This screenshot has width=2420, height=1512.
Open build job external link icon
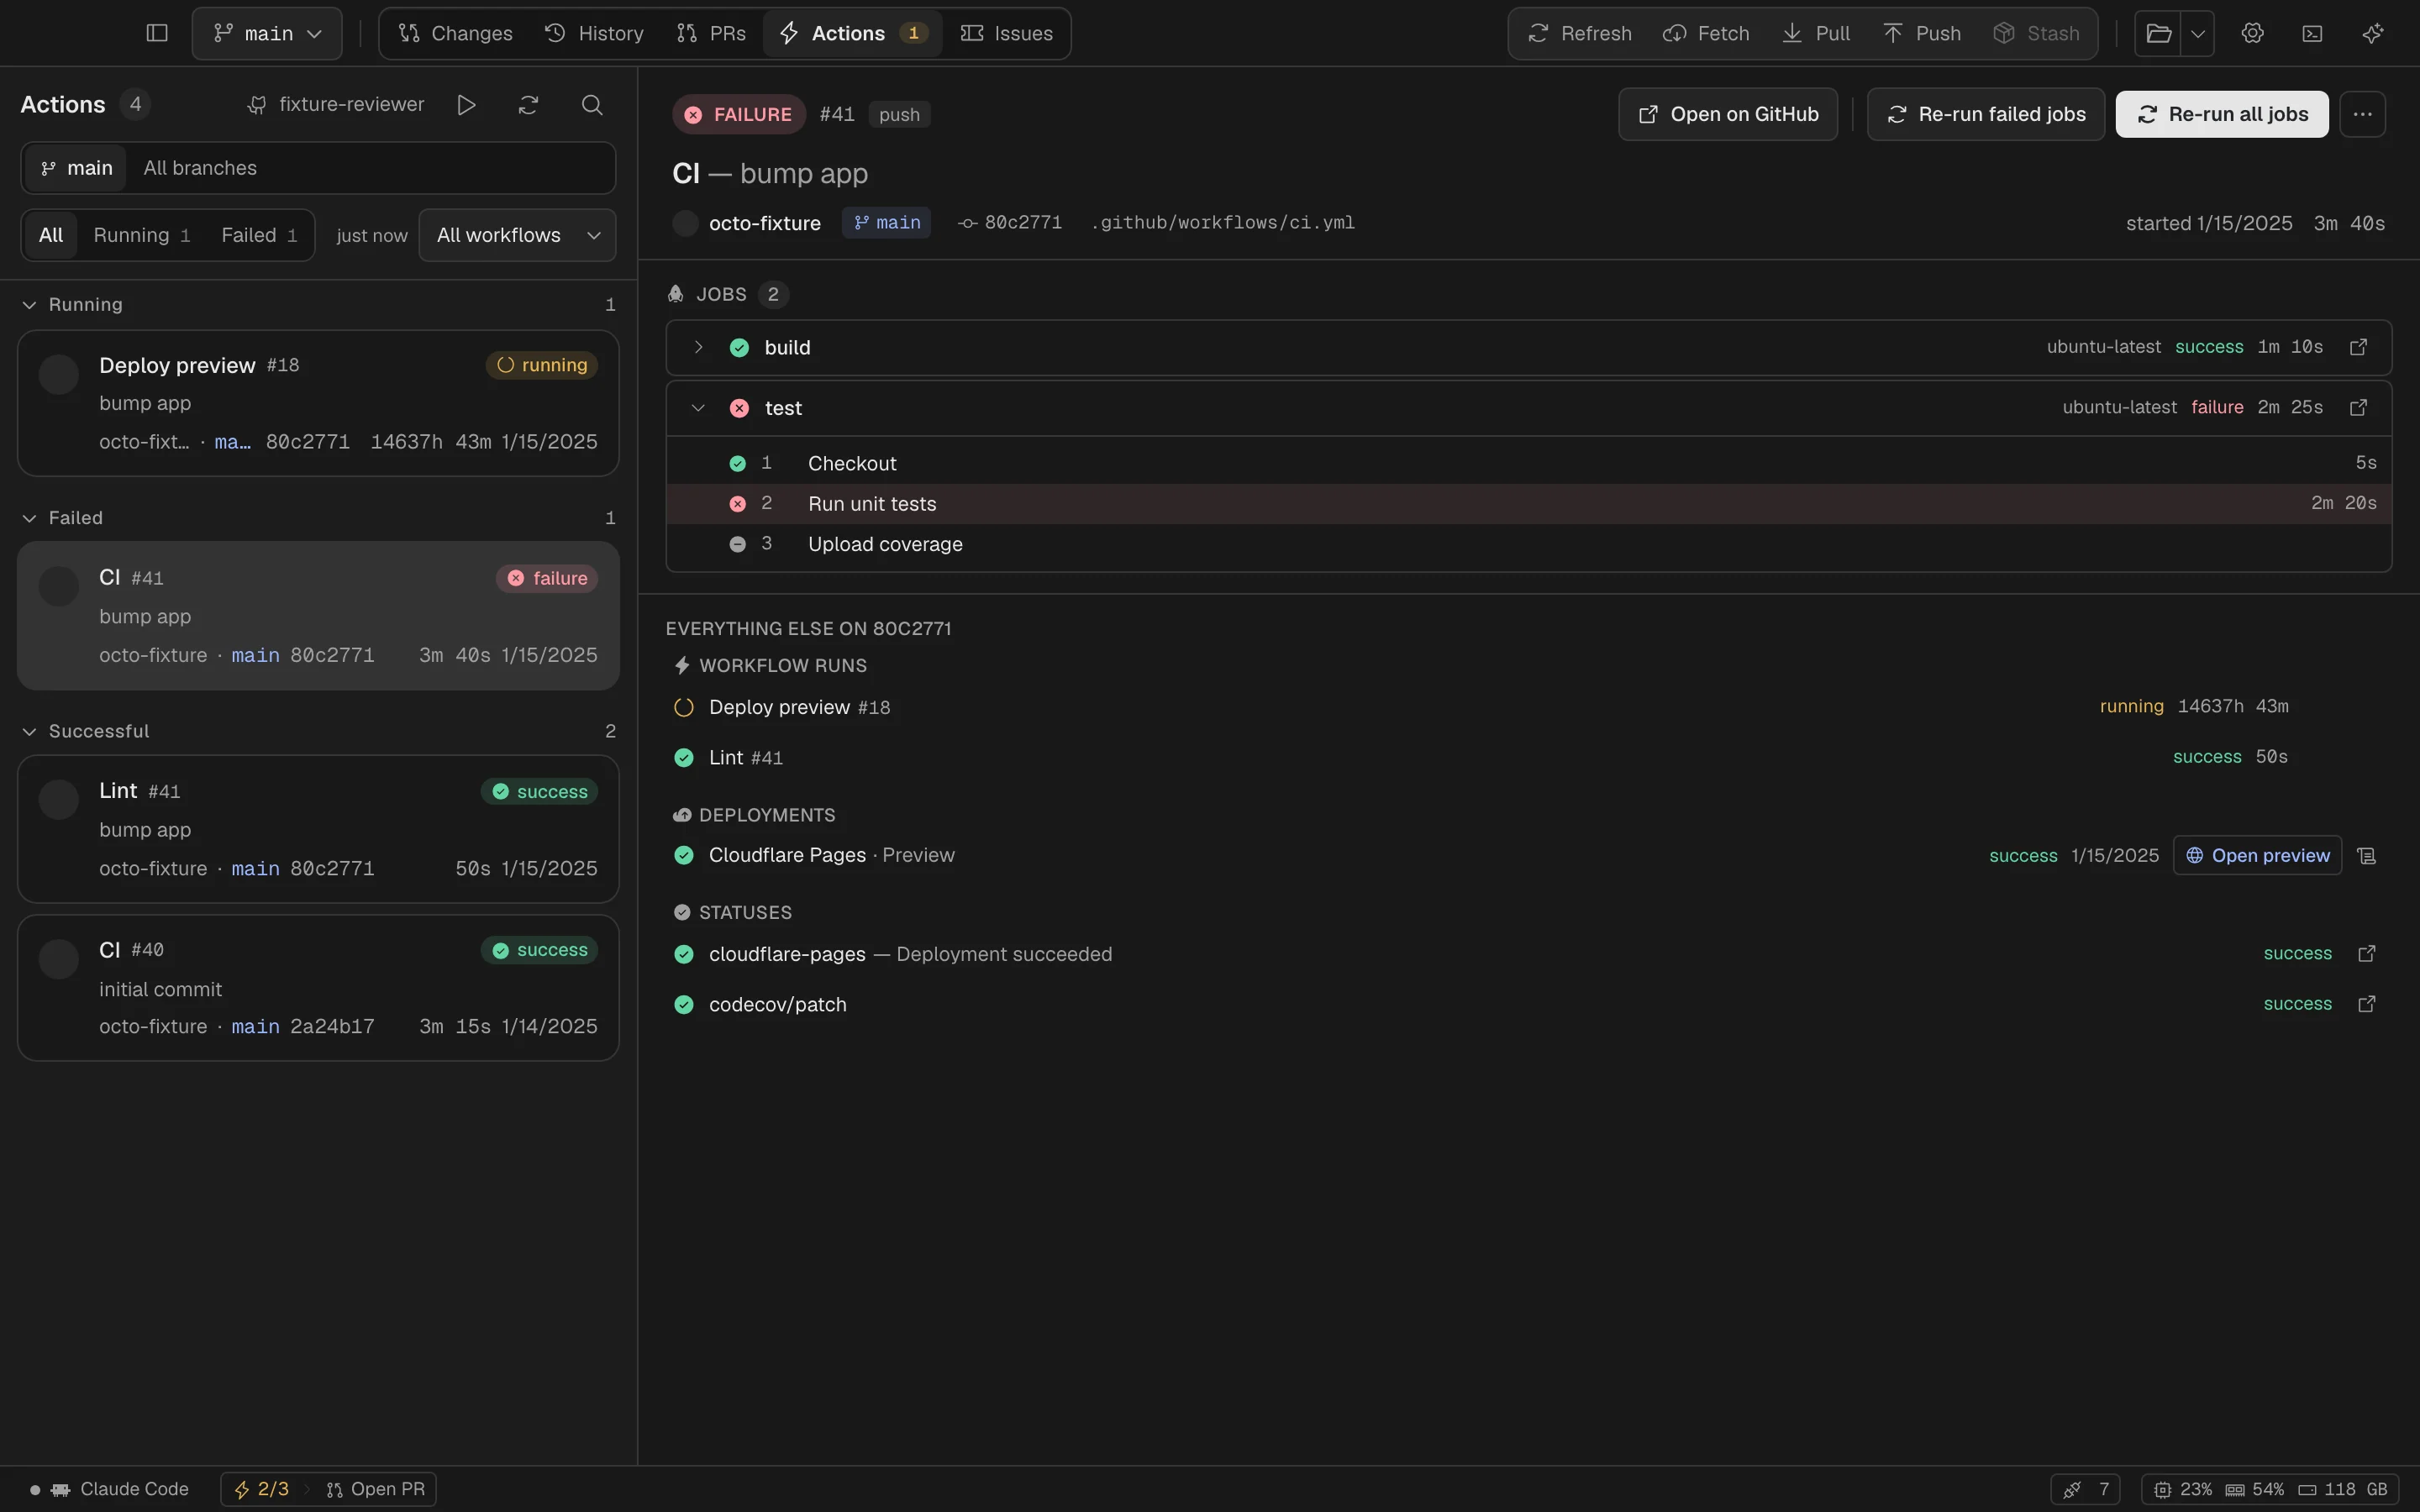2358,347
